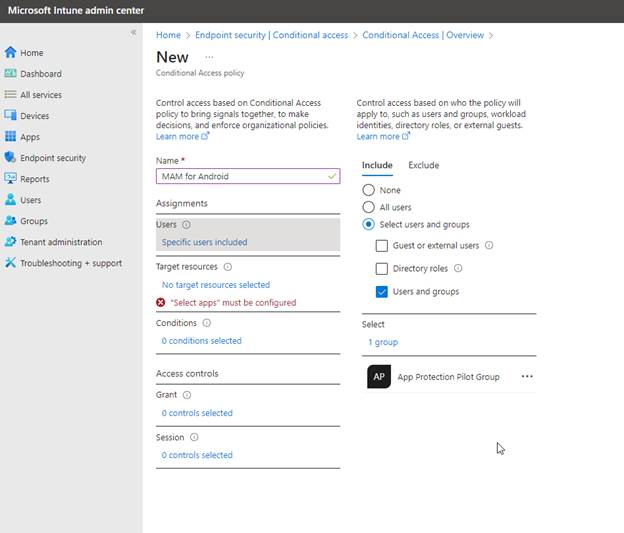The width and height of the screenshot is (624, 533).
Task: Click the info icon beside Target resources
Action: pos(228,267)
